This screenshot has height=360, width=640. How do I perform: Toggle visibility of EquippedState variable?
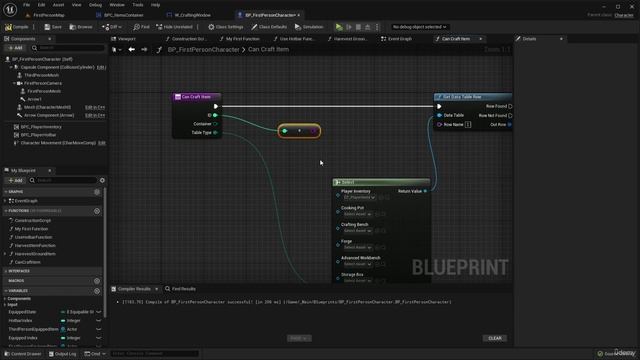98,312
